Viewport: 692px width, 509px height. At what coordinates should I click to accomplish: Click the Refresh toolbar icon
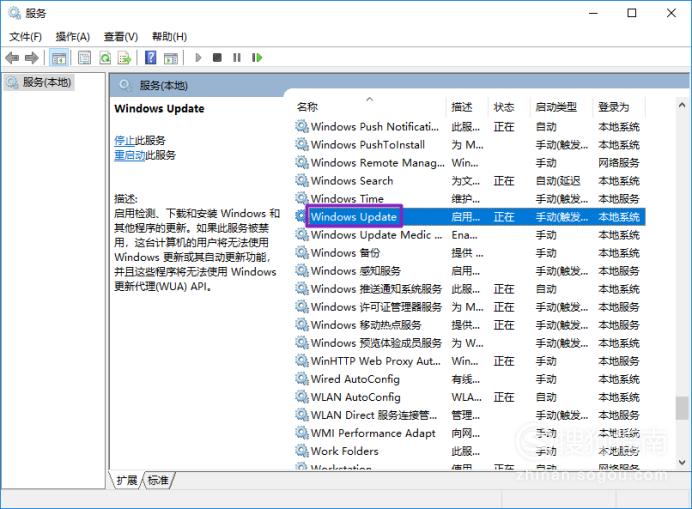tap(105, 58)
